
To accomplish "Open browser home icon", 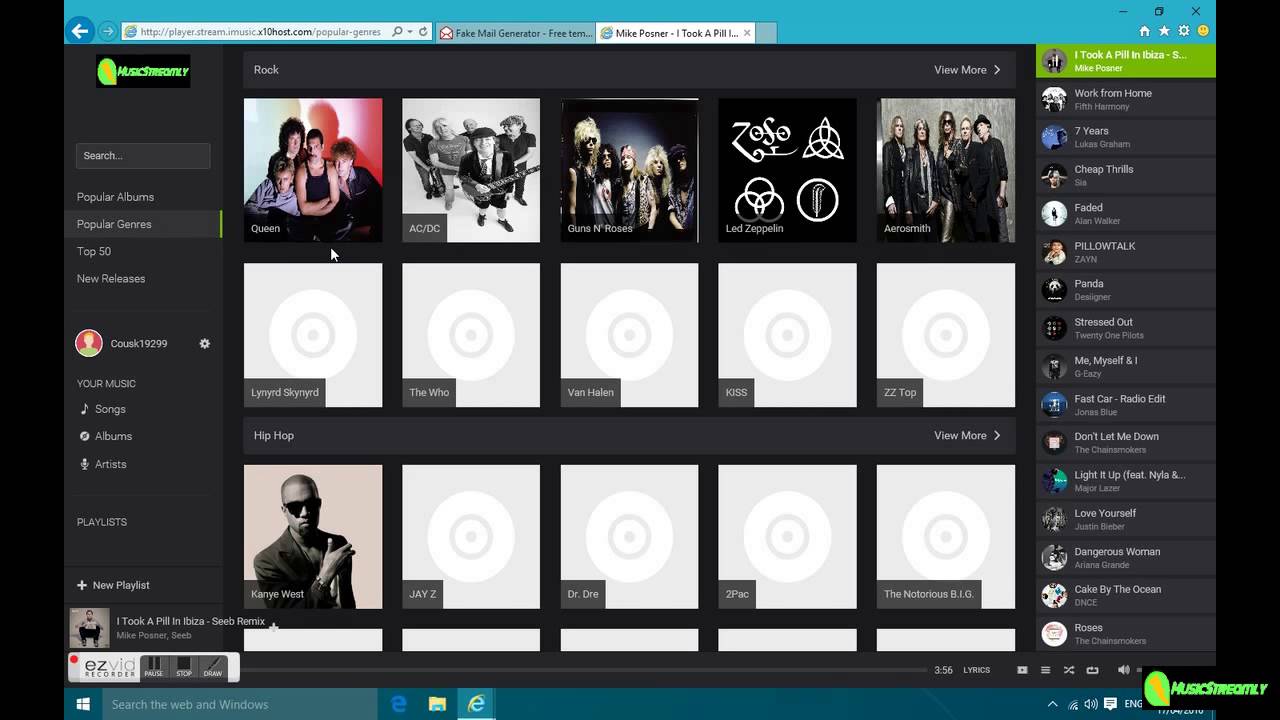I will coord(1145,31).
